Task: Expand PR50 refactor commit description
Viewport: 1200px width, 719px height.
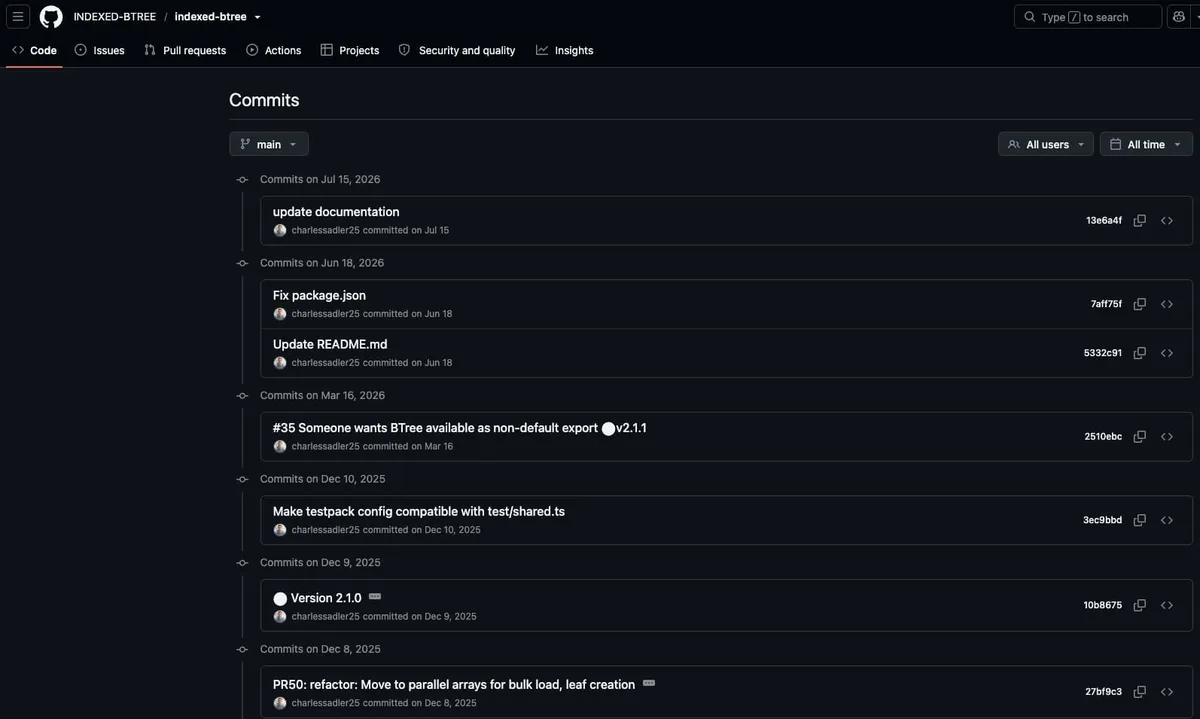Action: pyautogui.click(x=649, y=684)
